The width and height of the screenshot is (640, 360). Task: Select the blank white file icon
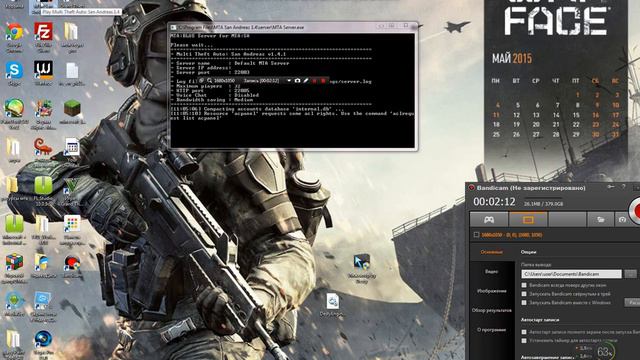pyautogui.click(x=72, y=71)
